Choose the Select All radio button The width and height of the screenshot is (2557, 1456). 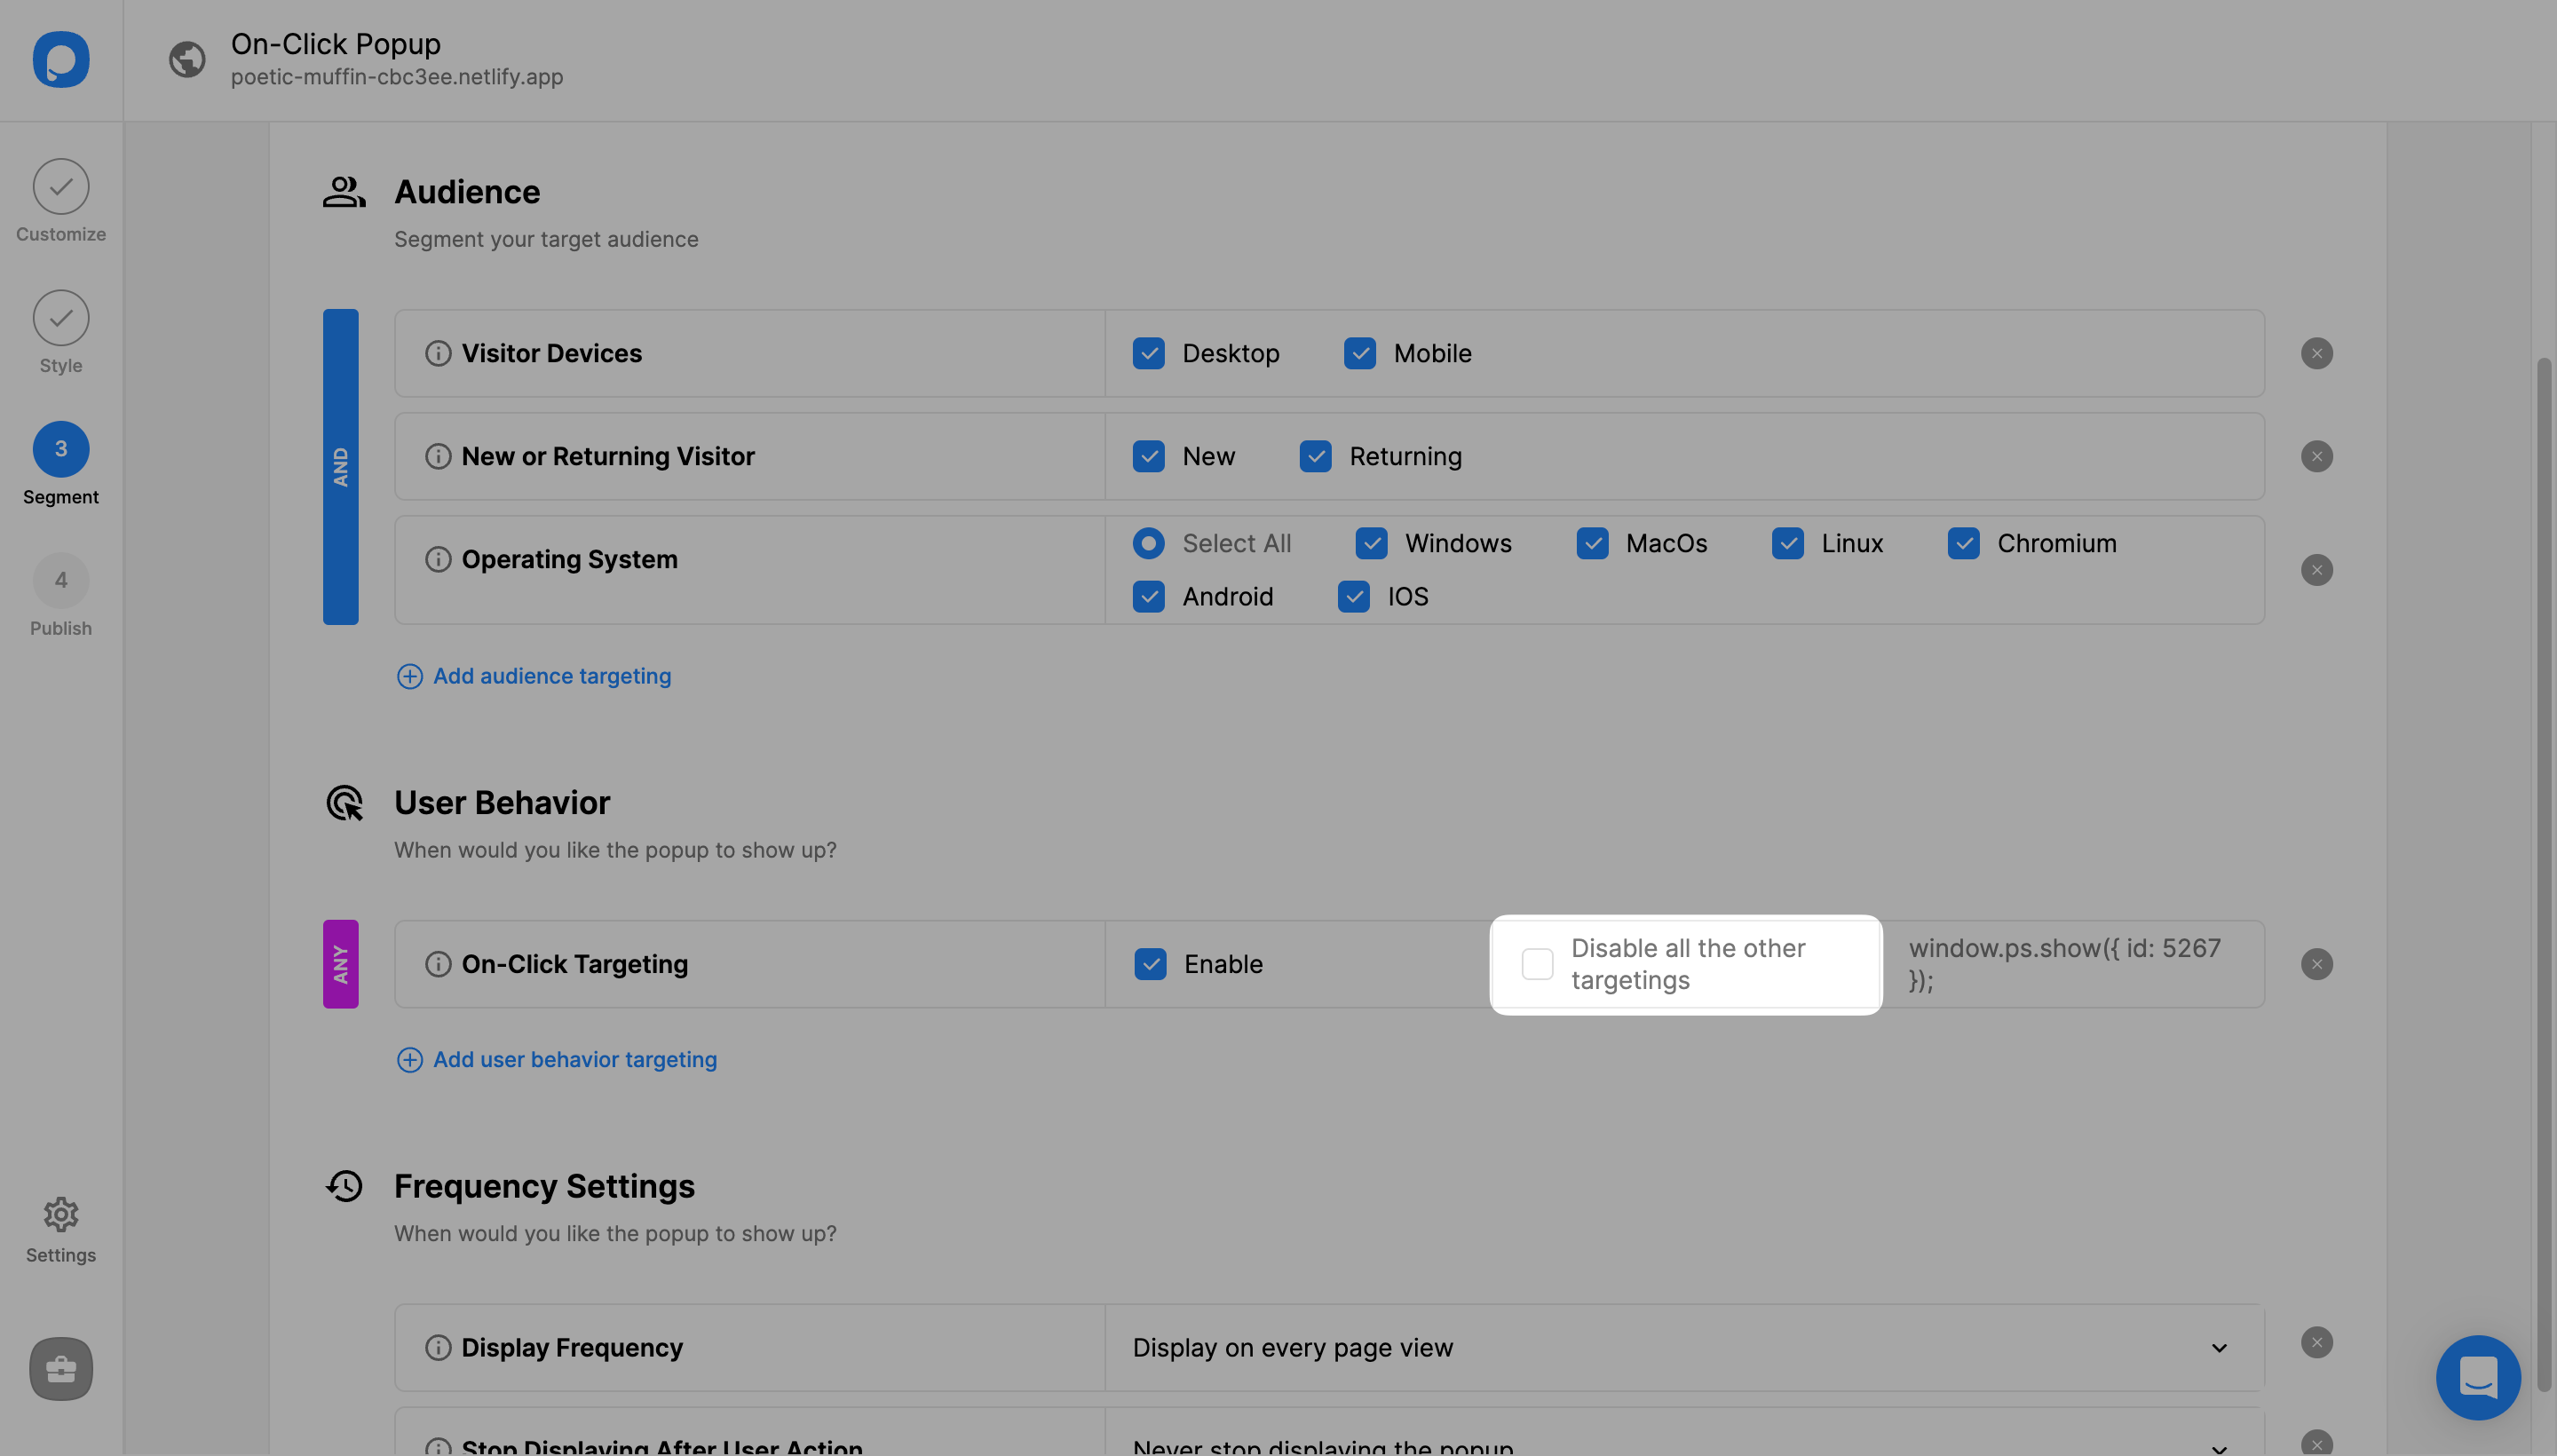click(1148, 543)
